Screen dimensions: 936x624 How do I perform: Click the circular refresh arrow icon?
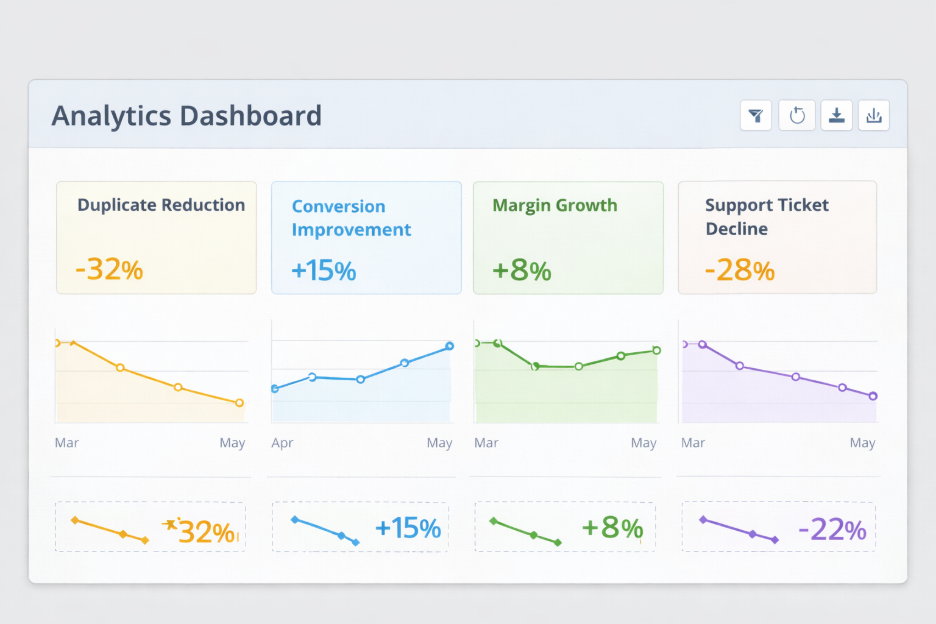pyautogui.click(x=797, y=116)
